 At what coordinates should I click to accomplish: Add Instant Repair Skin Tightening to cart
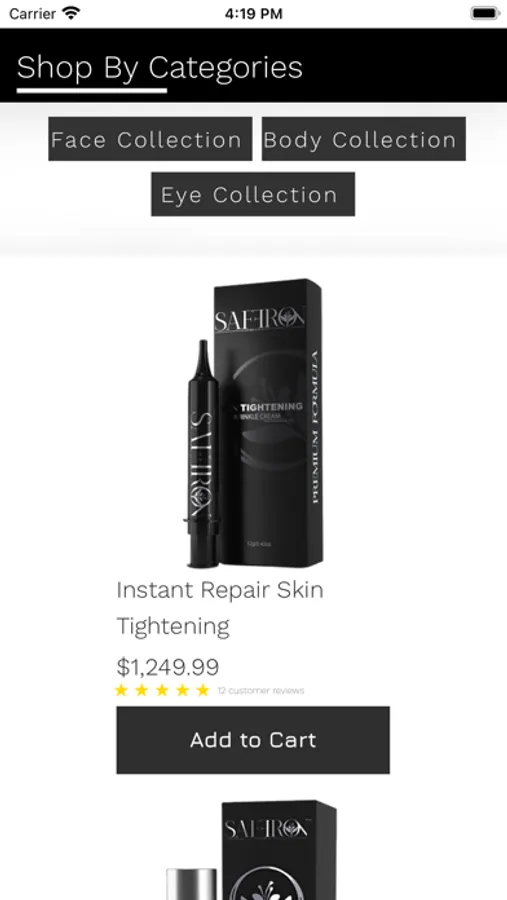253,740
